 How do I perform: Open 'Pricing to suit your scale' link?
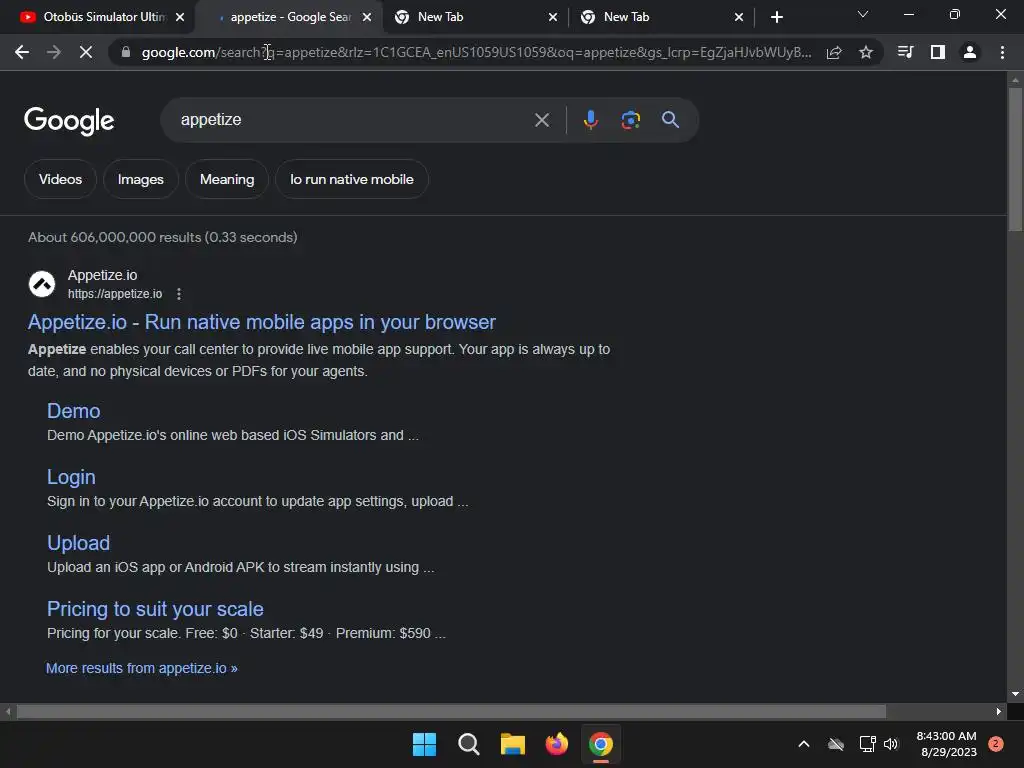coord(155,609)
